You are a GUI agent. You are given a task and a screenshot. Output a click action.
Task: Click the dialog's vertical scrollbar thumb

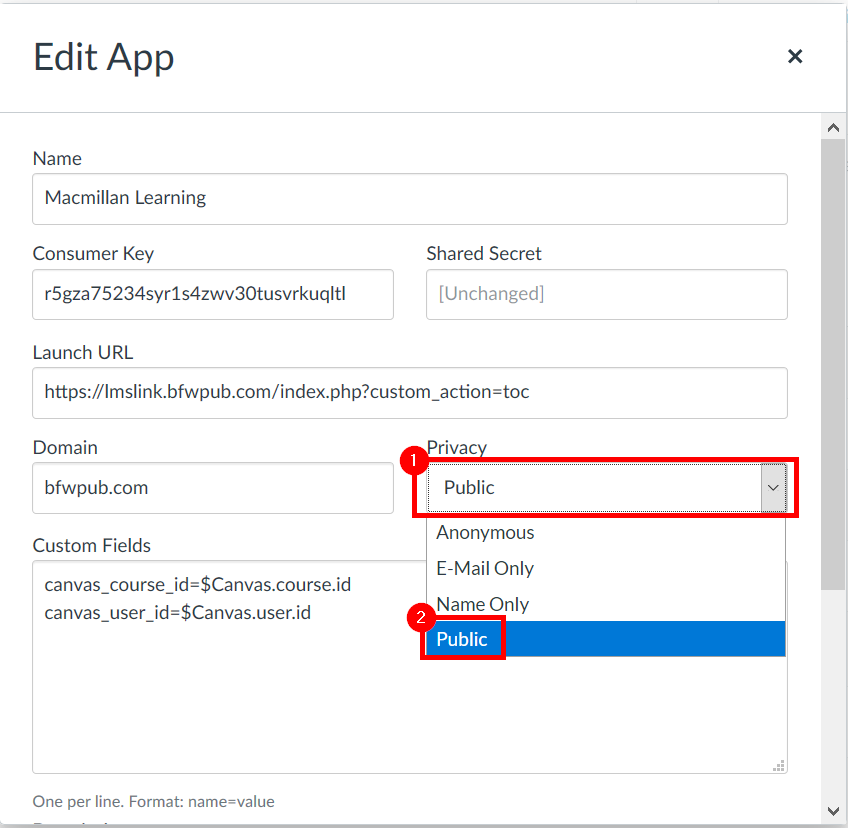[833, 365]
